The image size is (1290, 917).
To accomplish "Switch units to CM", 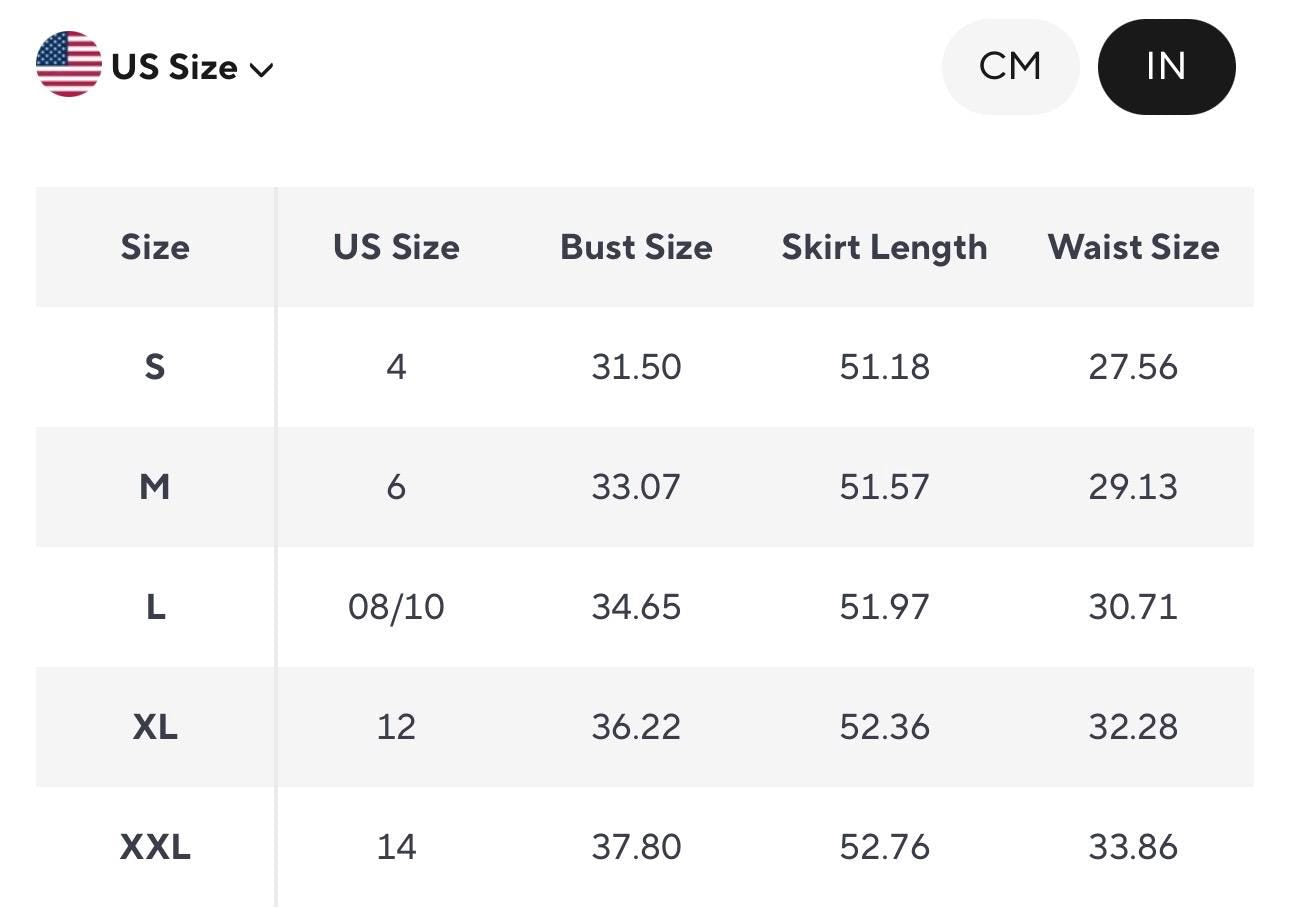I will click(x=1010, y=66).
